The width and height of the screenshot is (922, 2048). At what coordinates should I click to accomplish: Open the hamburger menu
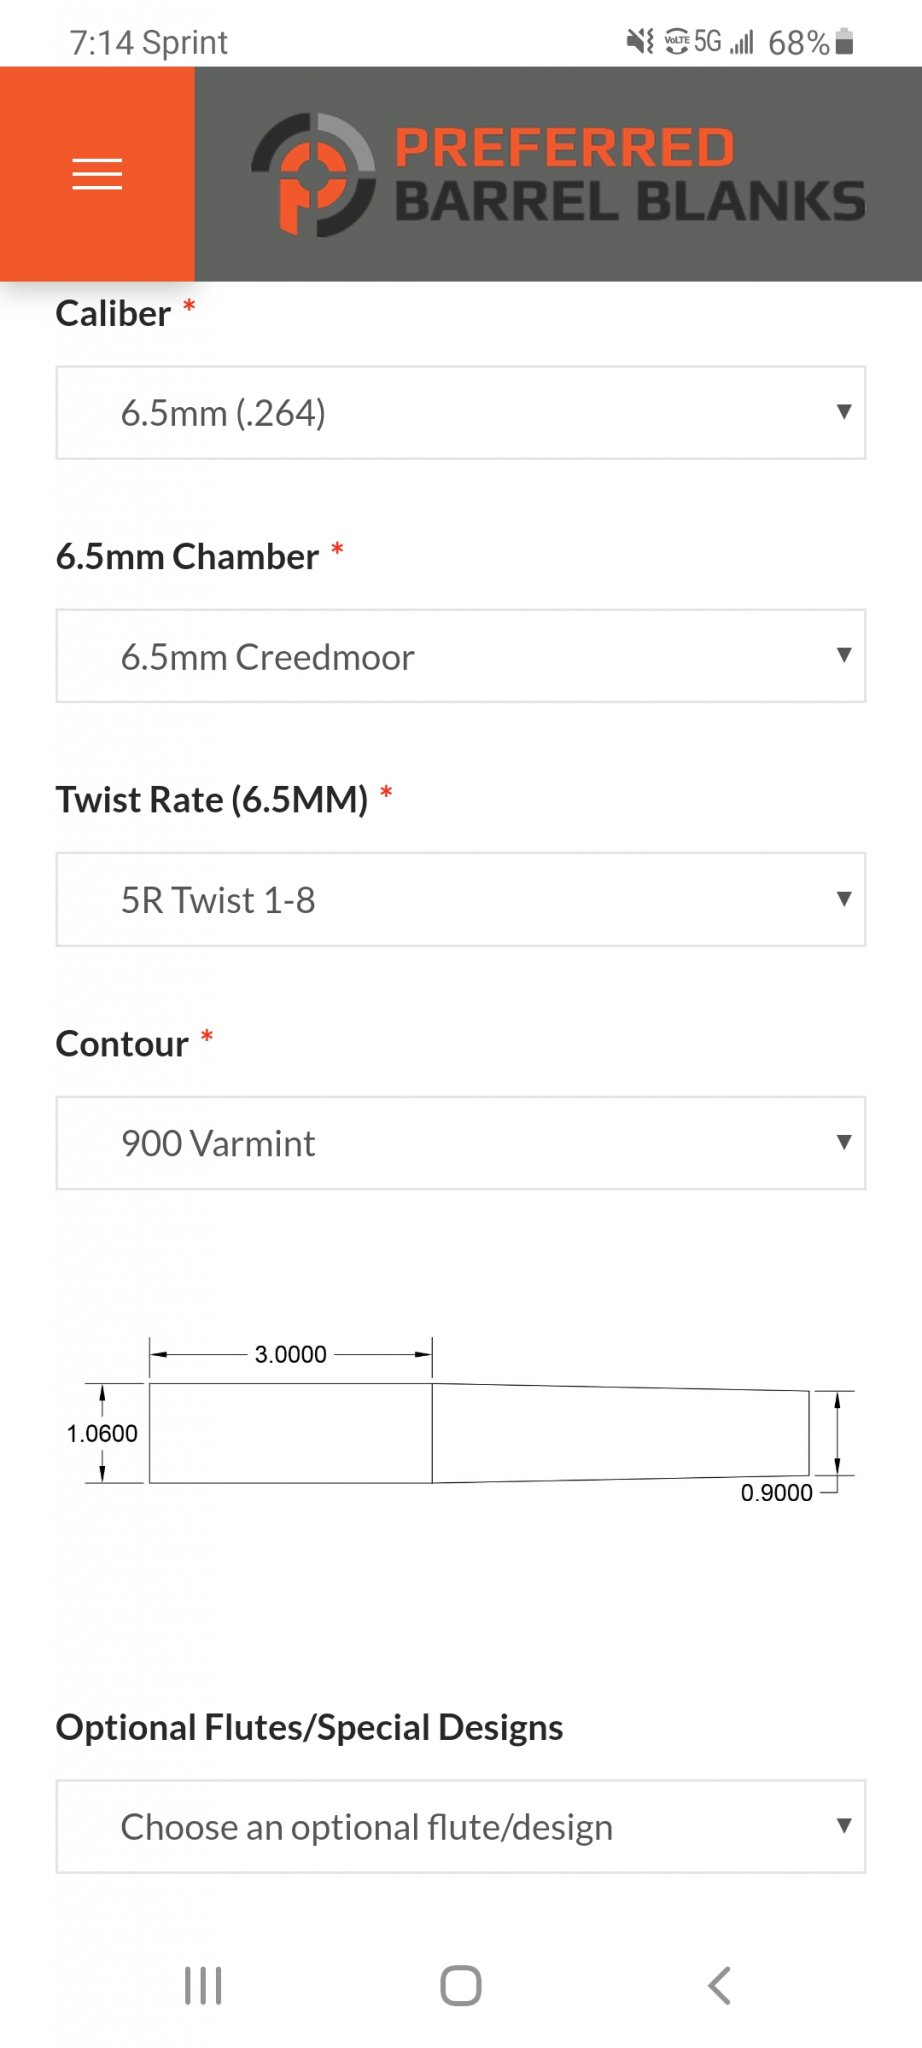click(97, 174)
